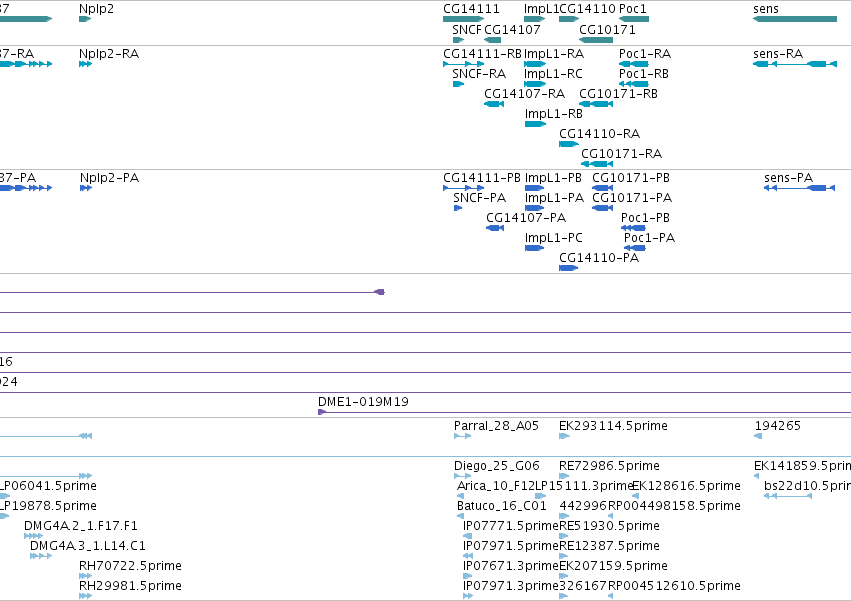
Task: Click the SNCF-PA protein label
Action: pyautogui.click(x=480, y=197)
